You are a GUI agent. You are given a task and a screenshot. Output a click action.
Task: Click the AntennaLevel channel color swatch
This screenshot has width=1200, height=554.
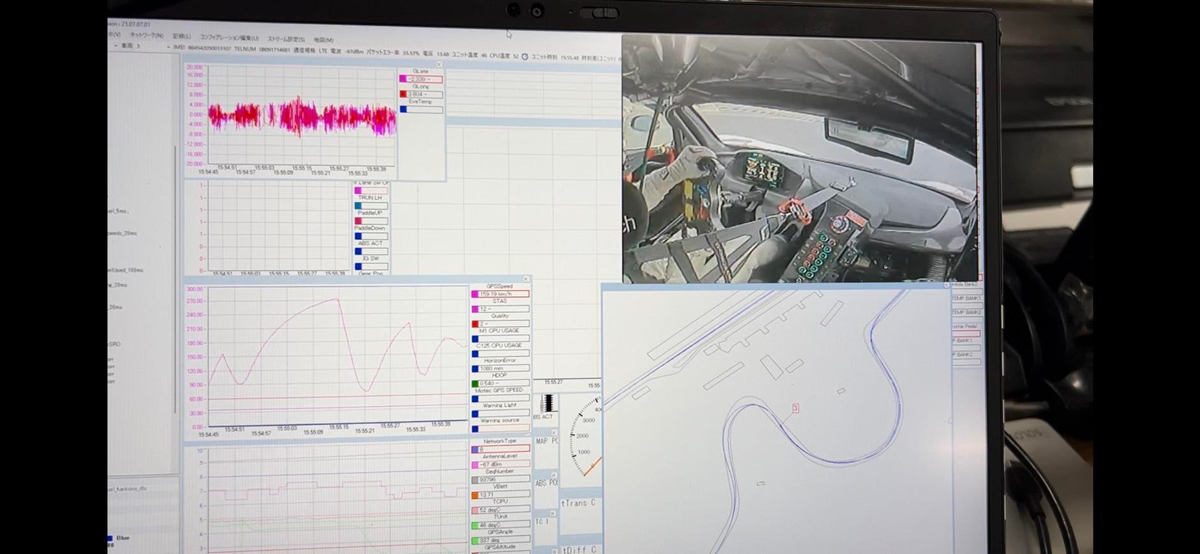(475, 464)
